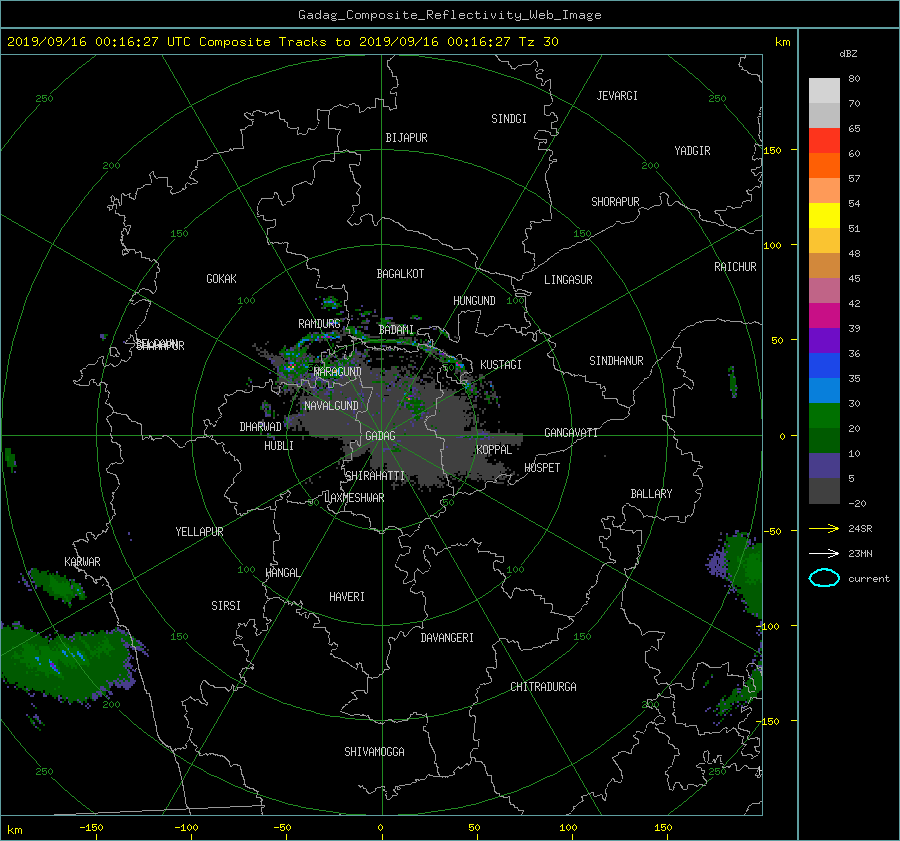Click the KARWAR city label

82,561
